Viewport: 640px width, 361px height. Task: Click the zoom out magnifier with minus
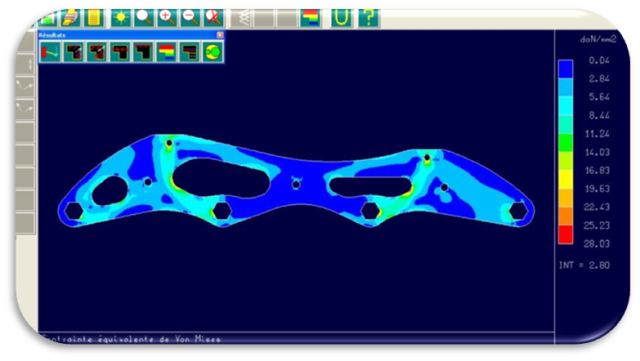(x=190, y=18)
